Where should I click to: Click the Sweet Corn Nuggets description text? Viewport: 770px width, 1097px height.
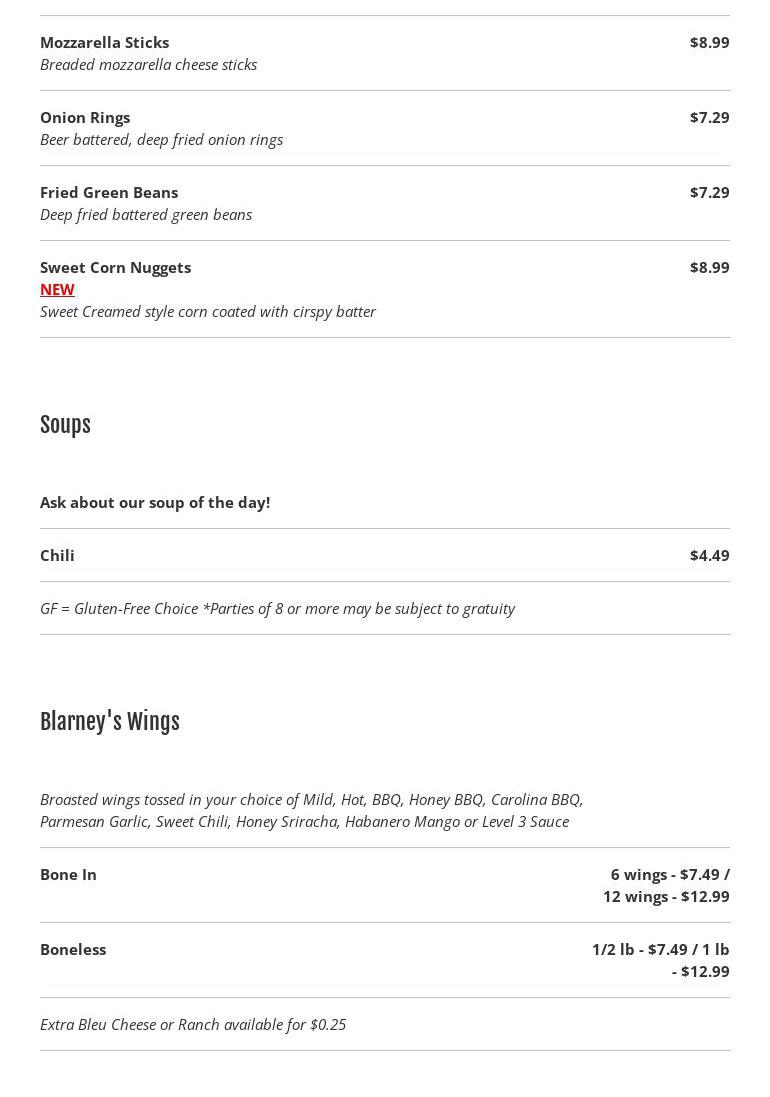(208, 311)
